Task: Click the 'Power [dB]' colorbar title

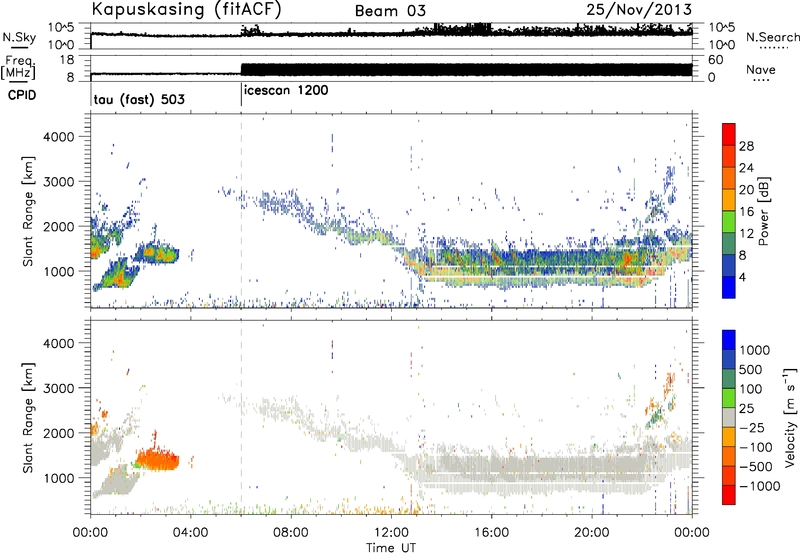Action: pos(763,211)
